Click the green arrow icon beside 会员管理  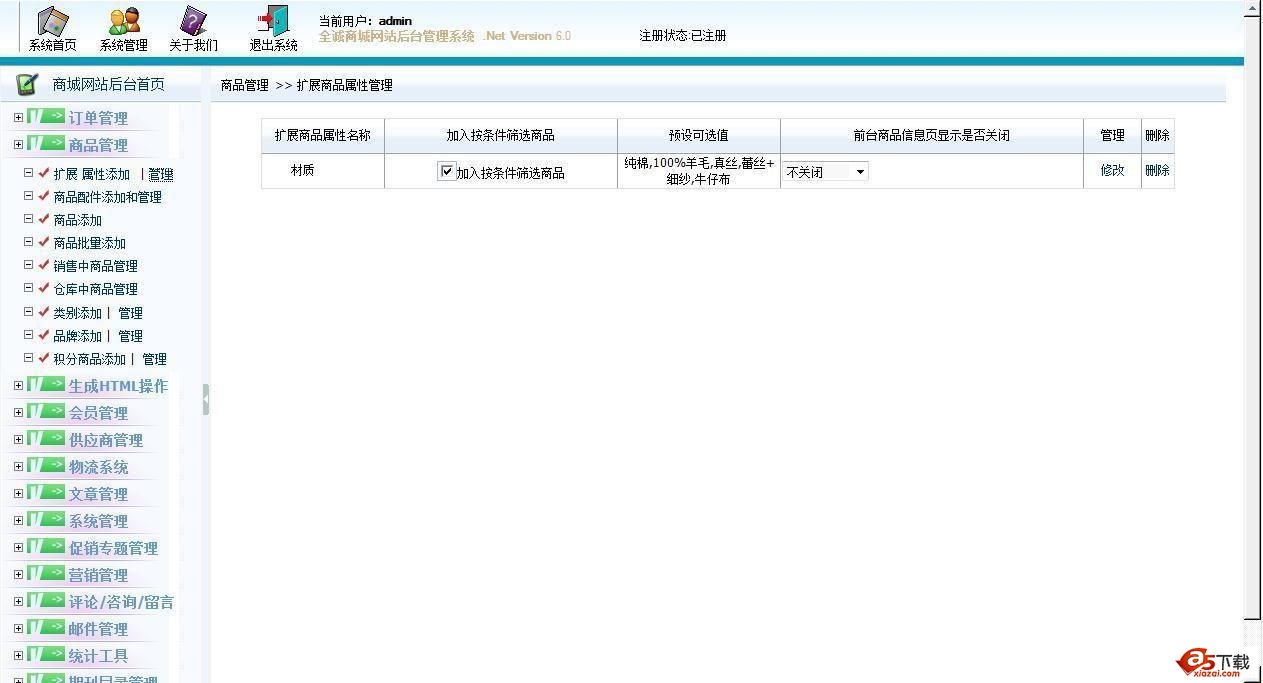[x=46, y=412]
